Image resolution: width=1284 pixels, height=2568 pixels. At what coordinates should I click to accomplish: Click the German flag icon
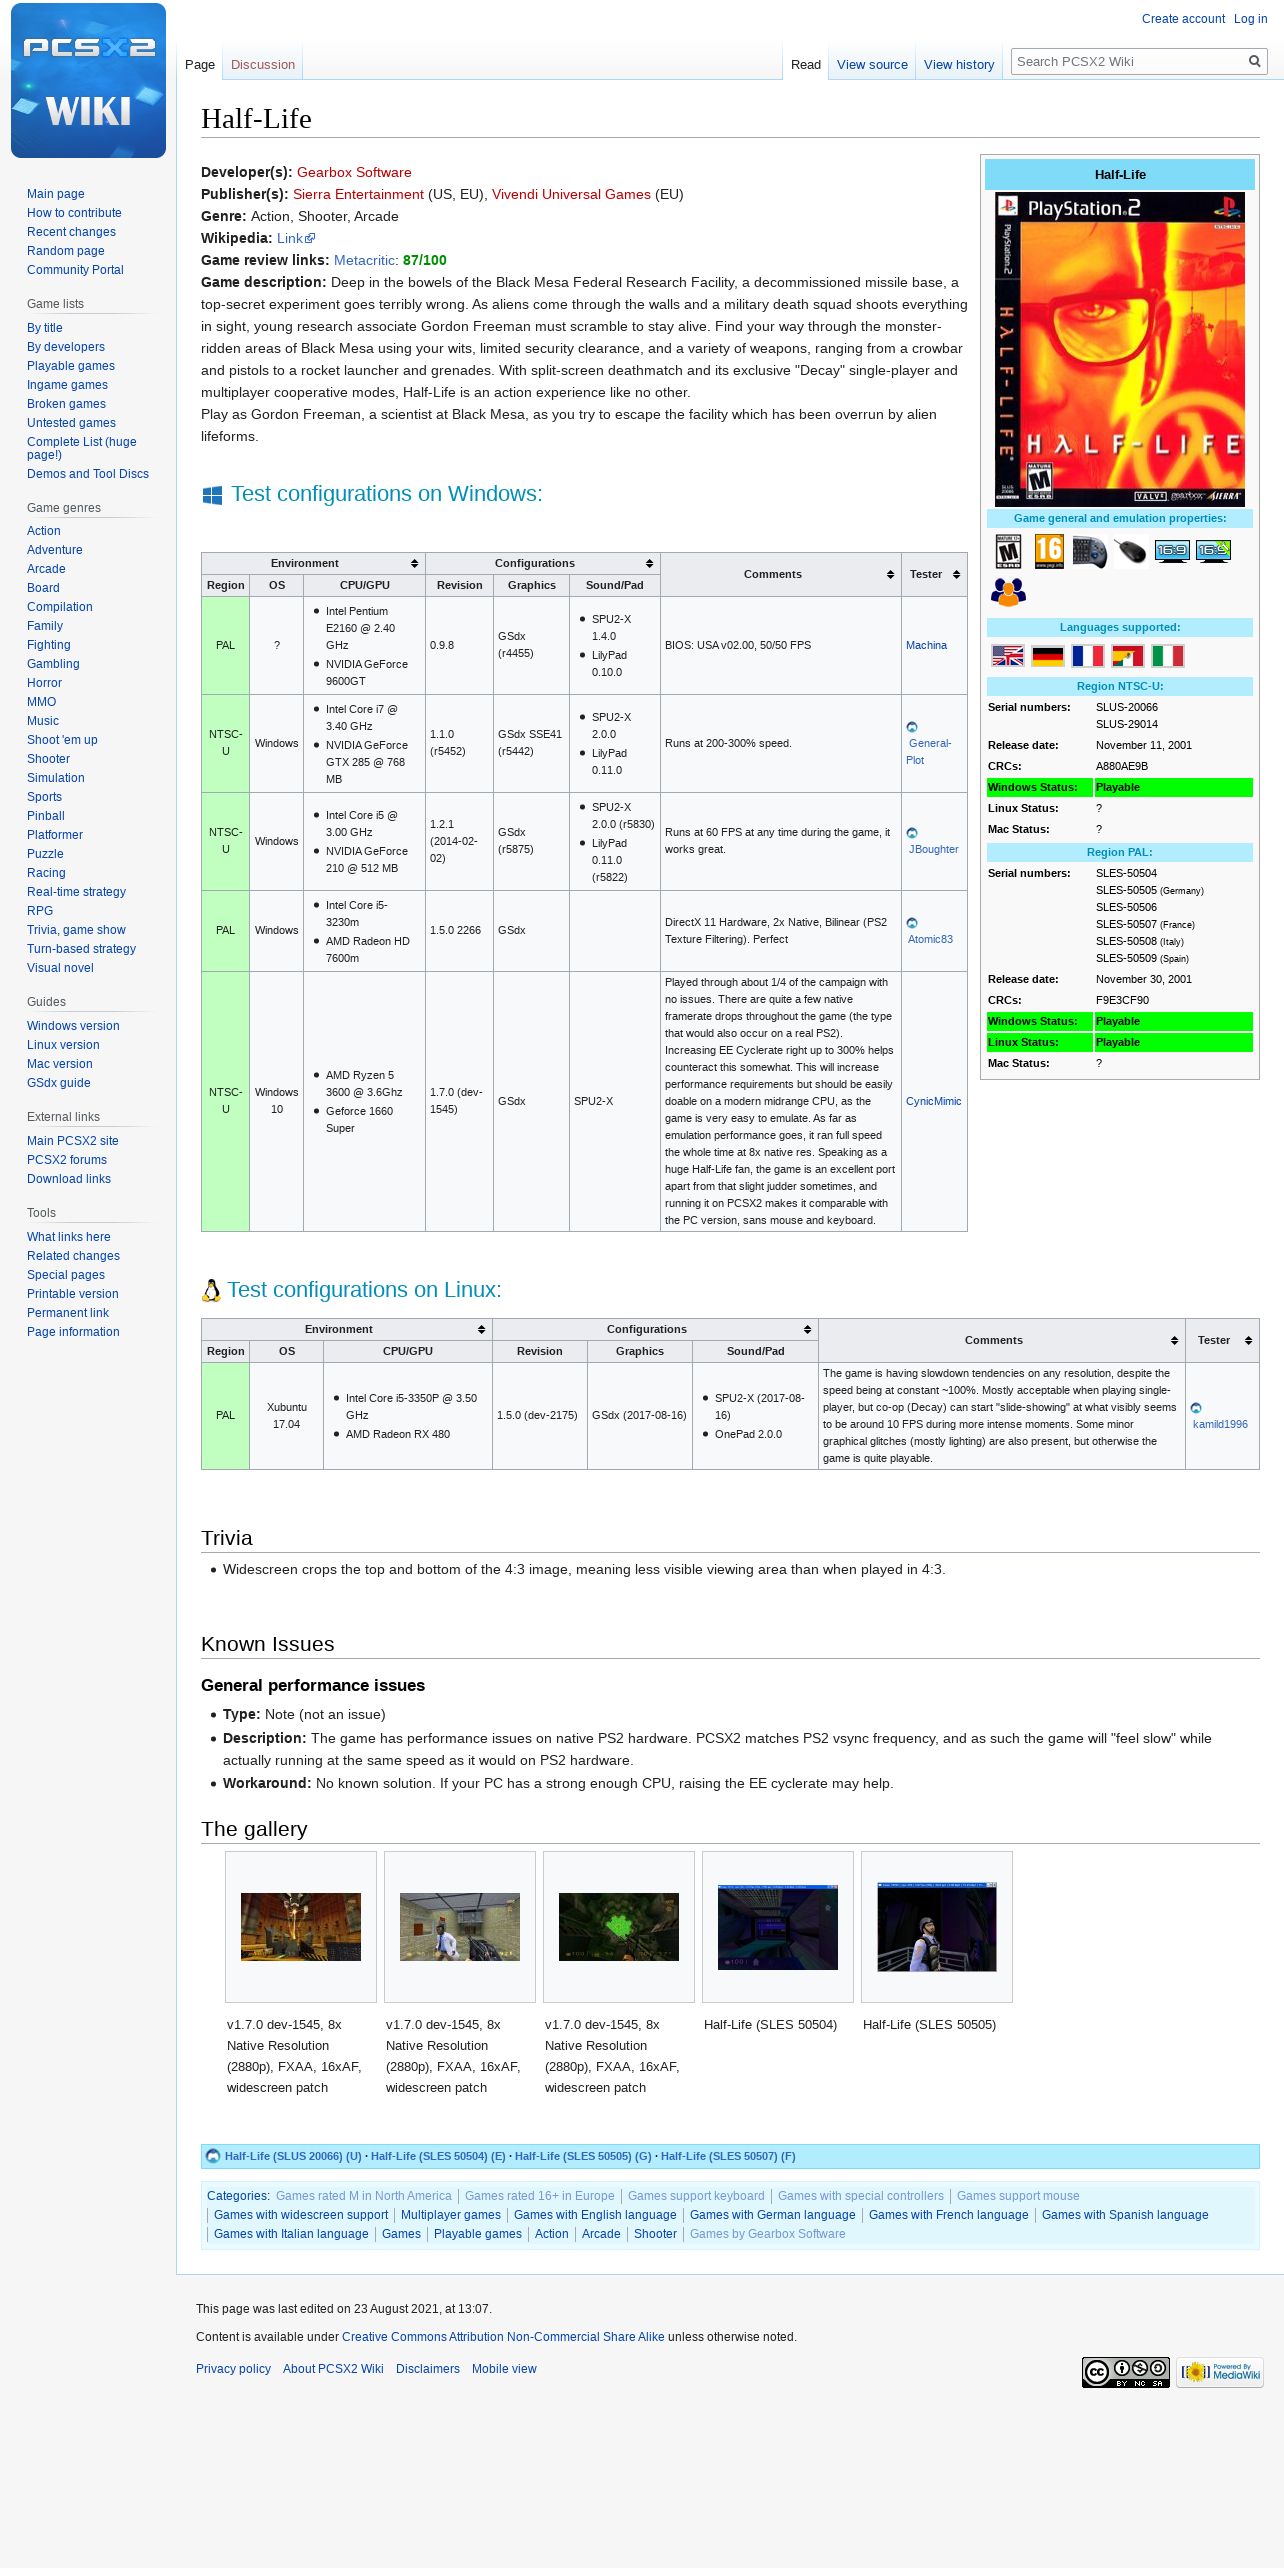pos(1047,656)
